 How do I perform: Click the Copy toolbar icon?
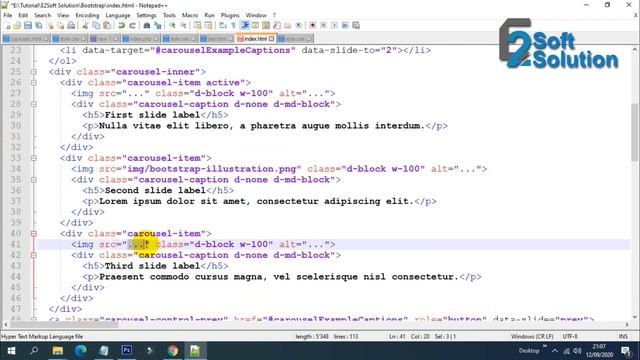[x=96, y=25]
